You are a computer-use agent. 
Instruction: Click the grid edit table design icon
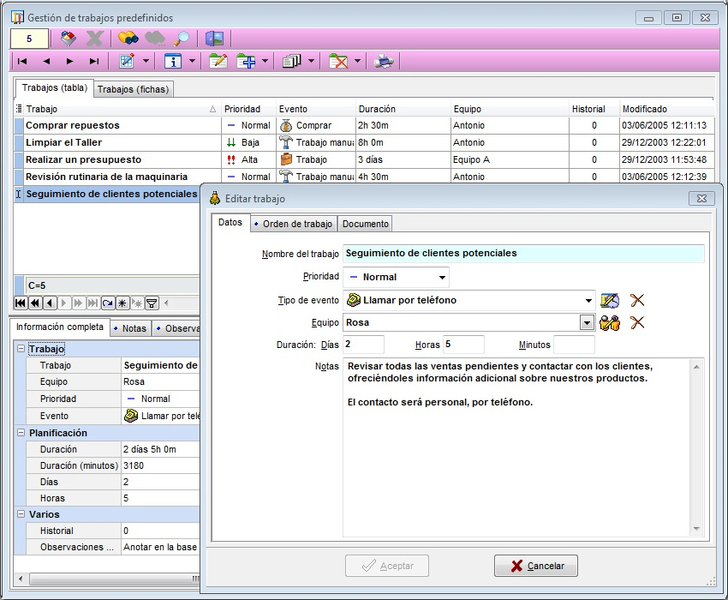point(127,61)
